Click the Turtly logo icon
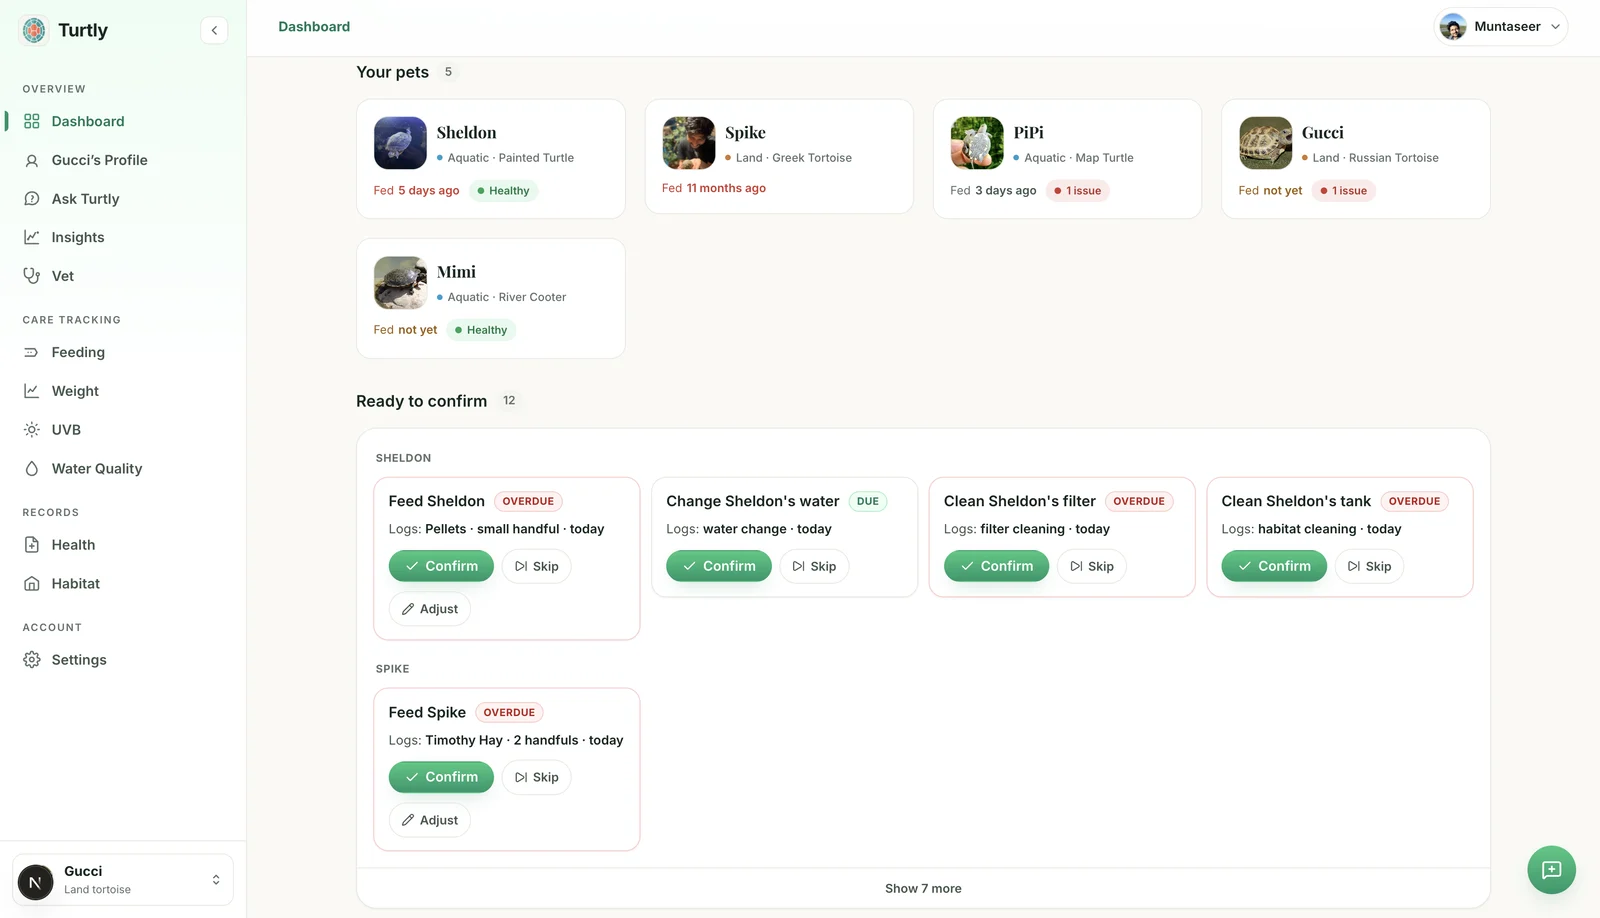This screenshot has width=1600, height=918. (x=34, y=30)
